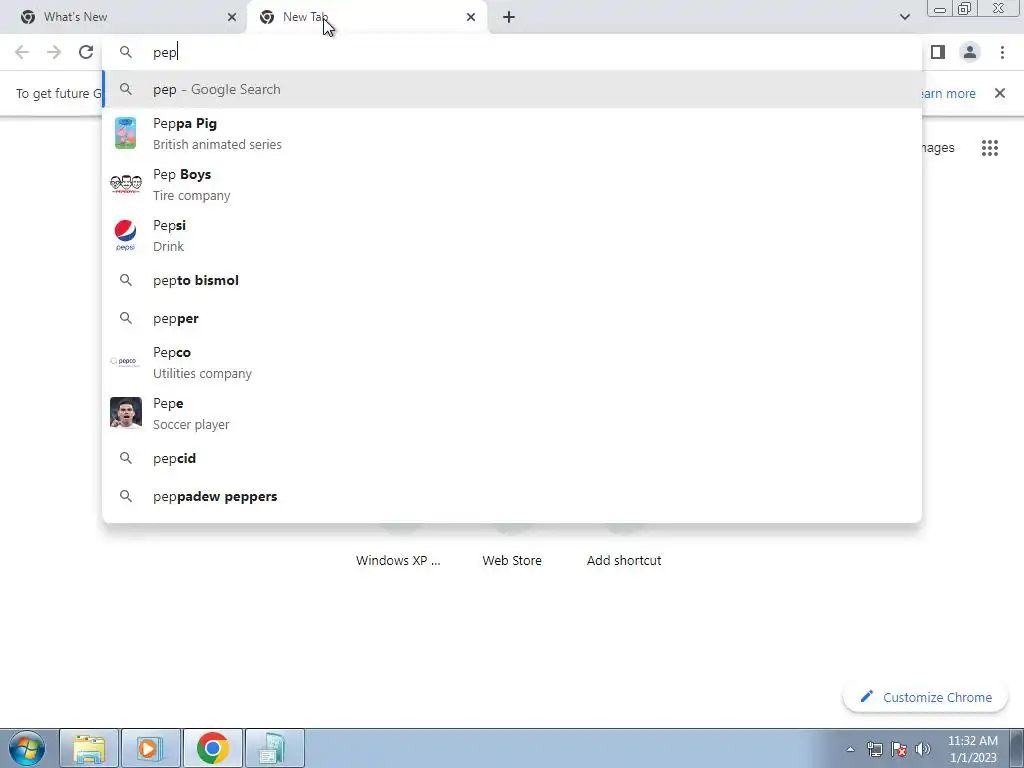Pick the pepcid suggestion
Viewport: 1024px width, 768px height.
[512, 458]
